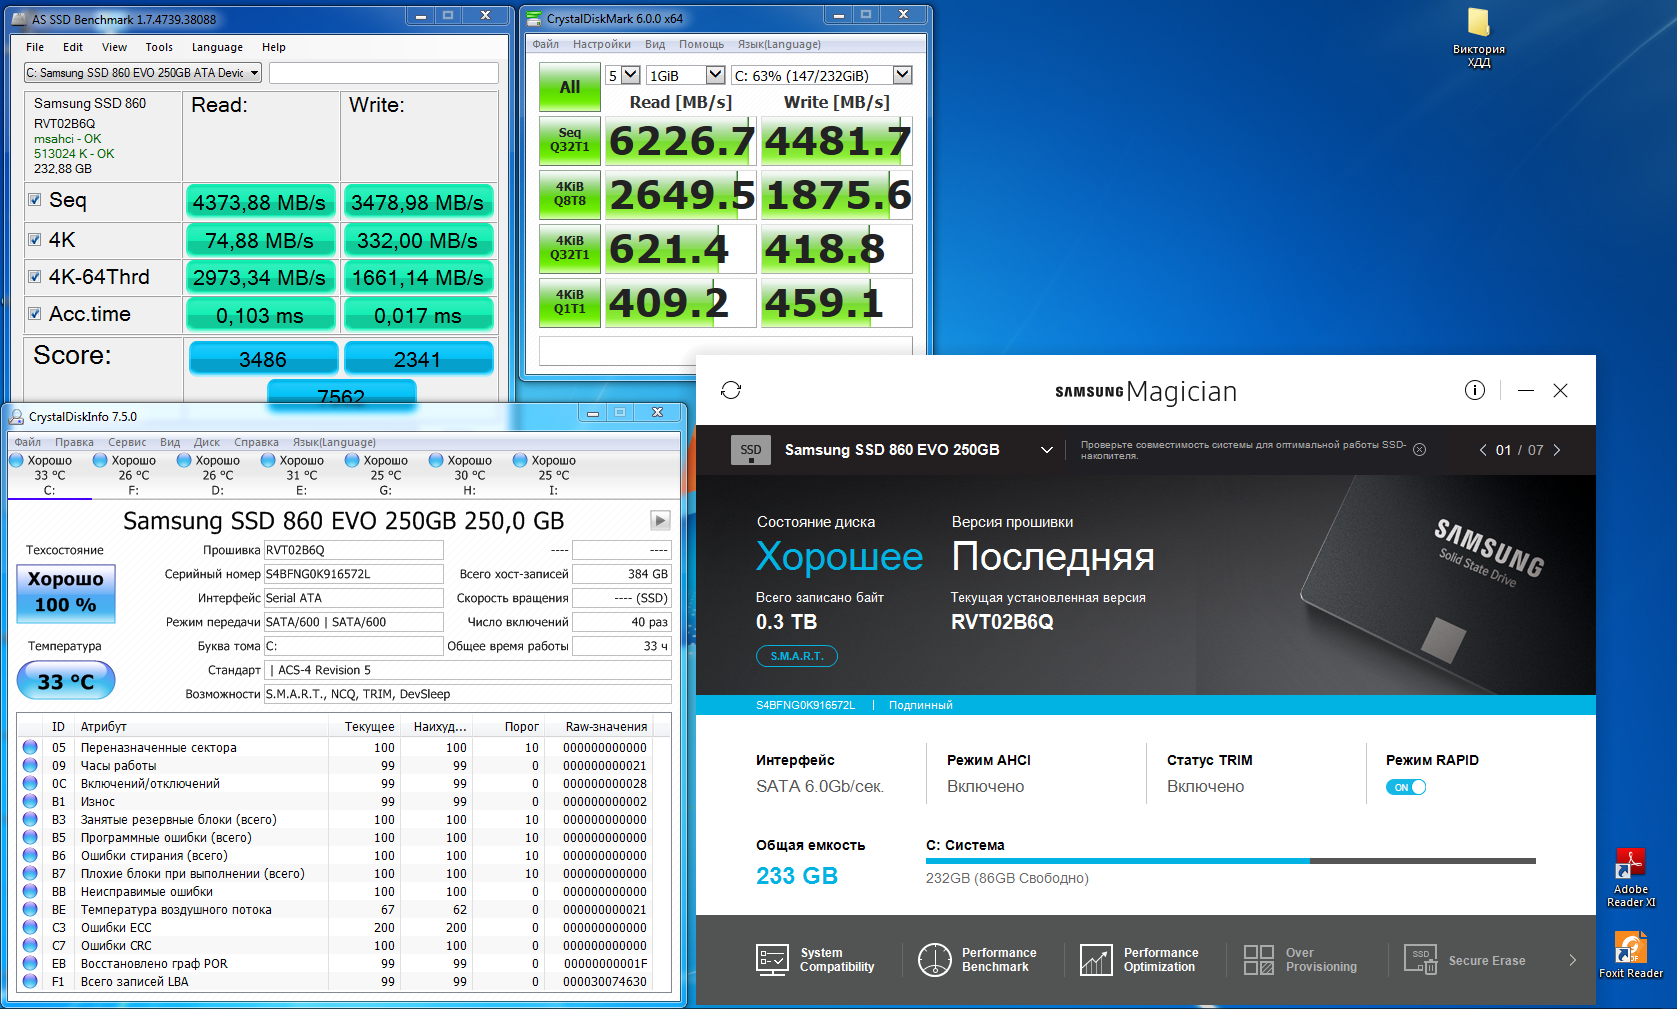This screenshot has height=1009, width=1680.
Task: Click the 33 °C temperature indicator
Action: click(x=66, y=681)
